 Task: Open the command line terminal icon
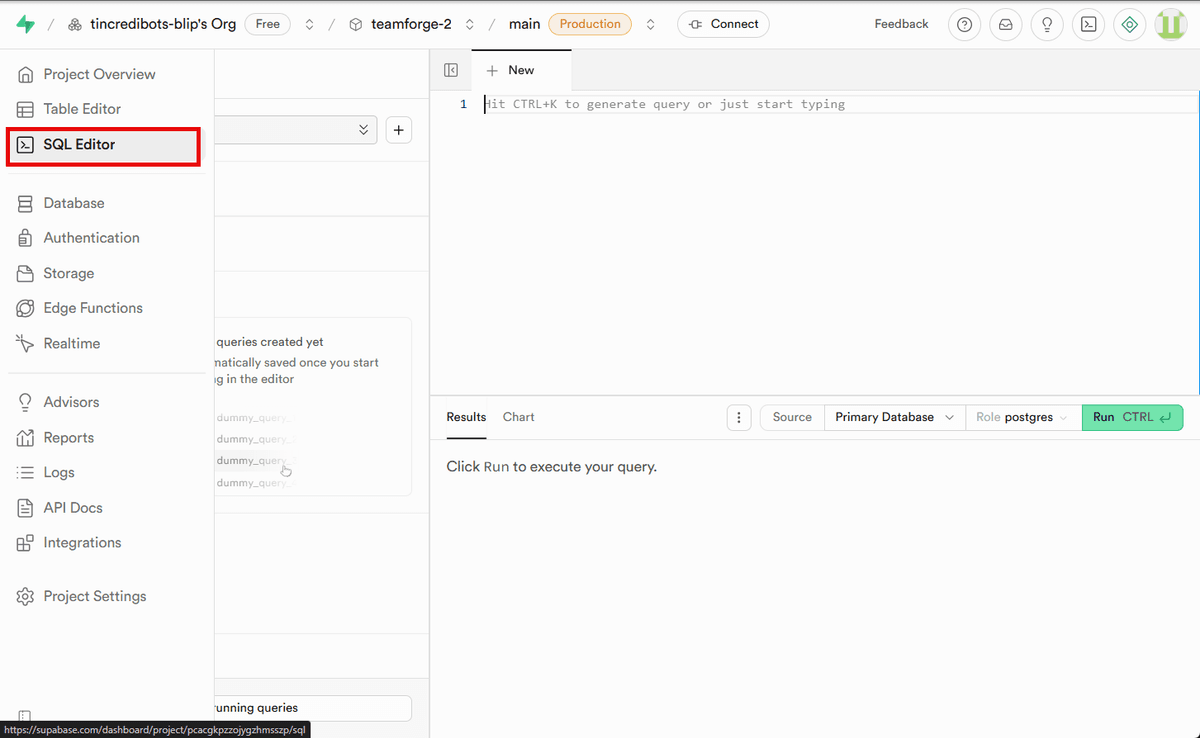(x=1088, y=24)
